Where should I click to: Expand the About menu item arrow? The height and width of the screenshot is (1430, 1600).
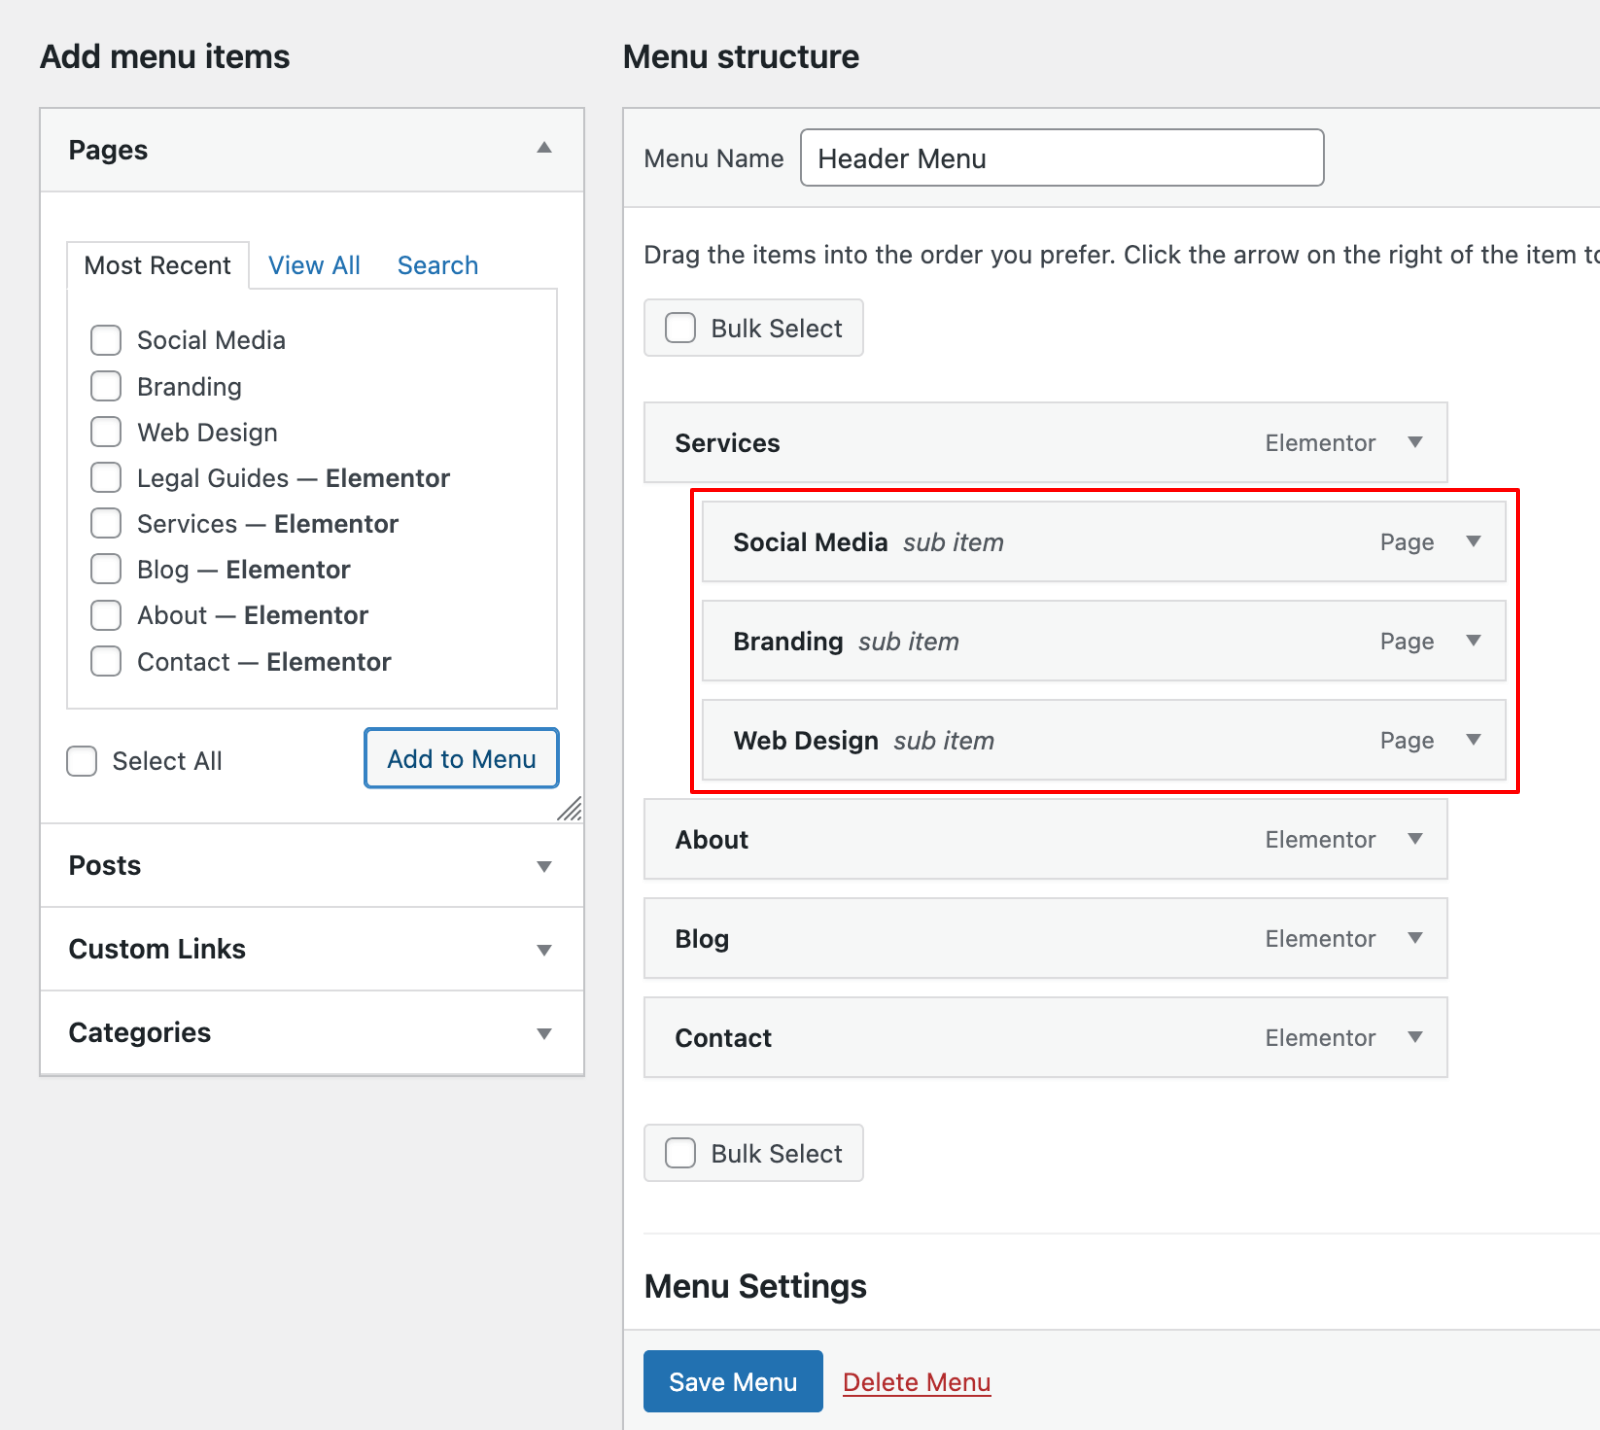1415,839
